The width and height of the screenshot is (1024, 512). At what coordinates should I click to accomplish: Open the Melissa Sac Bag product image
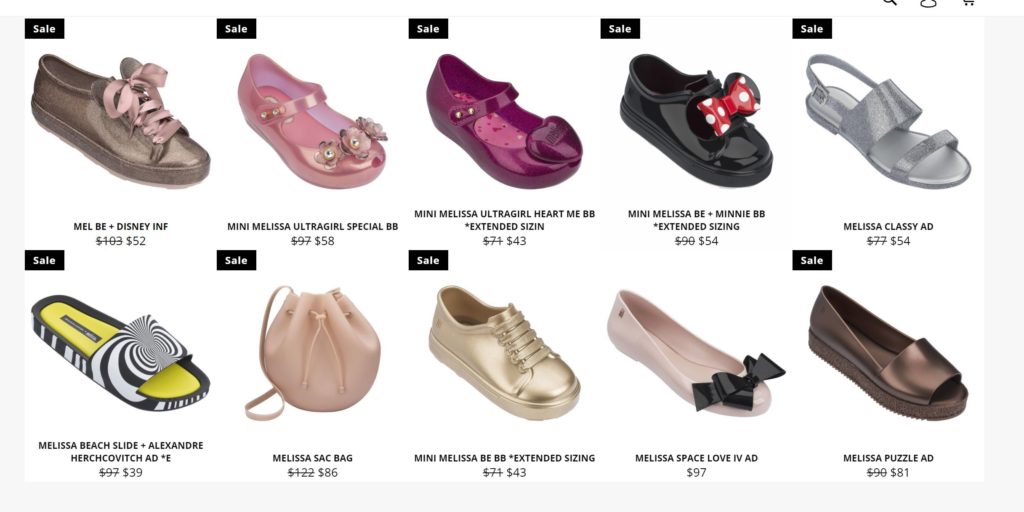[312, 353]
